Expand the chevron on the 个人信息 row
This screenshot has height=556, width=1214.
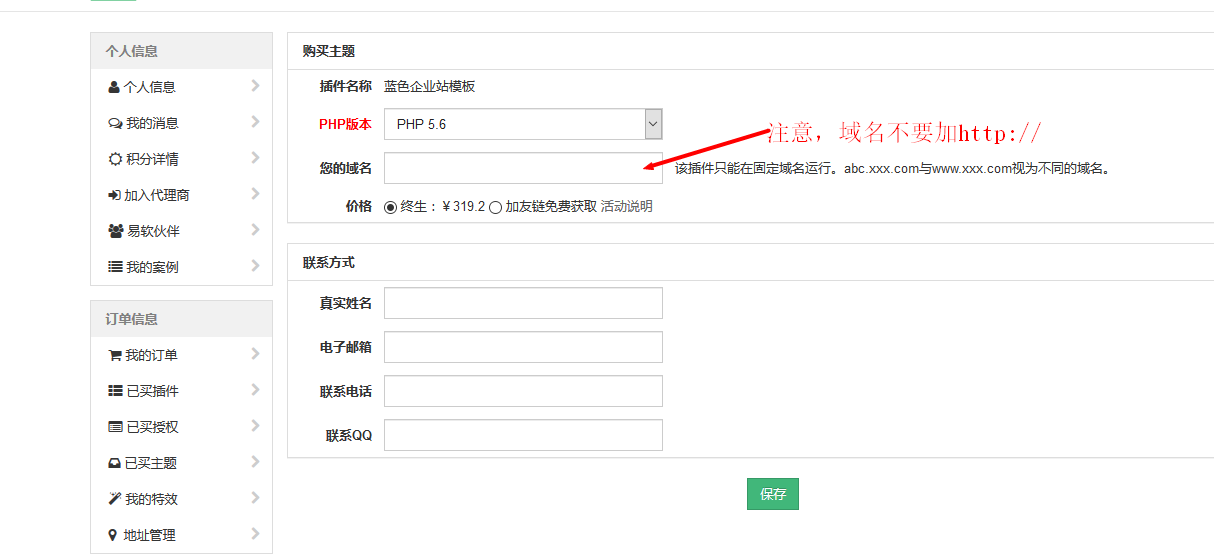pyautogui.click(x=256, y=86)
